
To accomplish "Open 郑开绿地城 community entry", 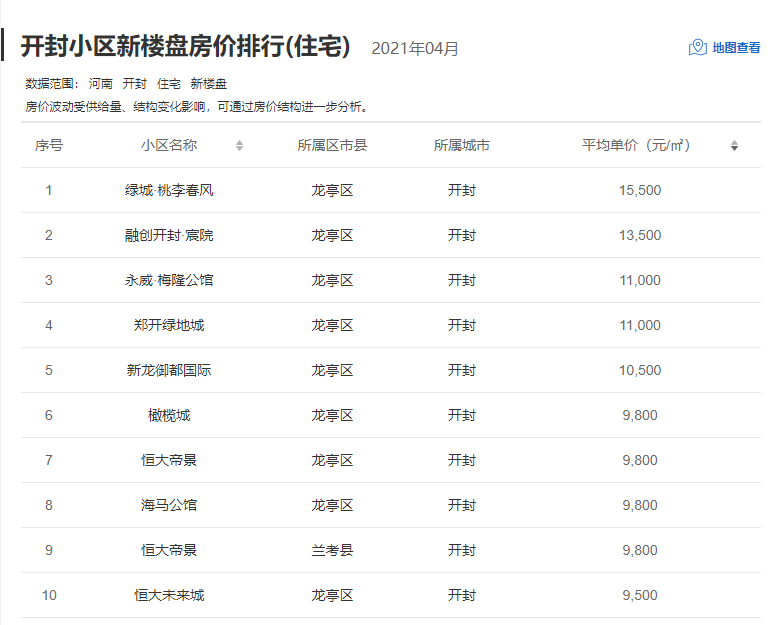I will pos(169,325).
